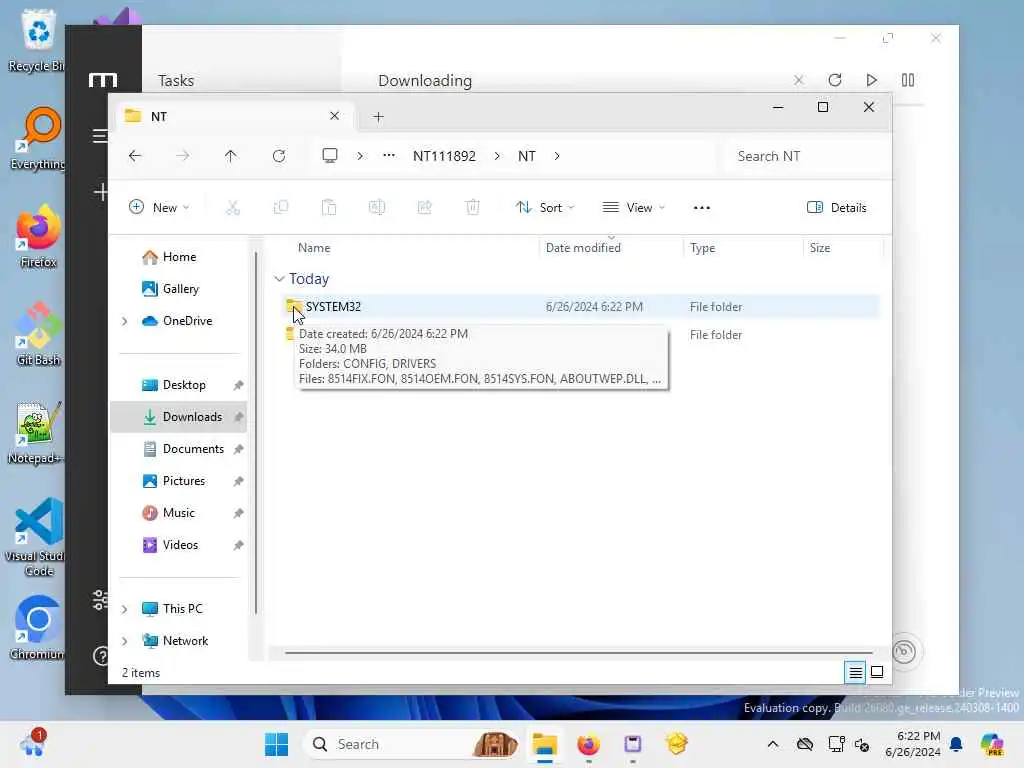1024x768 pixels.
Task: Open Notepad++ desktop shortcut
Action: click(x=36, y=432)
